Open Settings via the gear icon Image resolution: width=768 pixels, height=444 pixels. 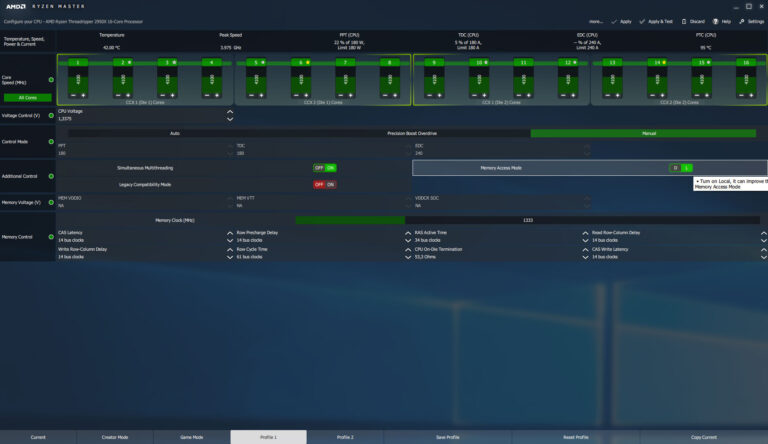point(742,21)
